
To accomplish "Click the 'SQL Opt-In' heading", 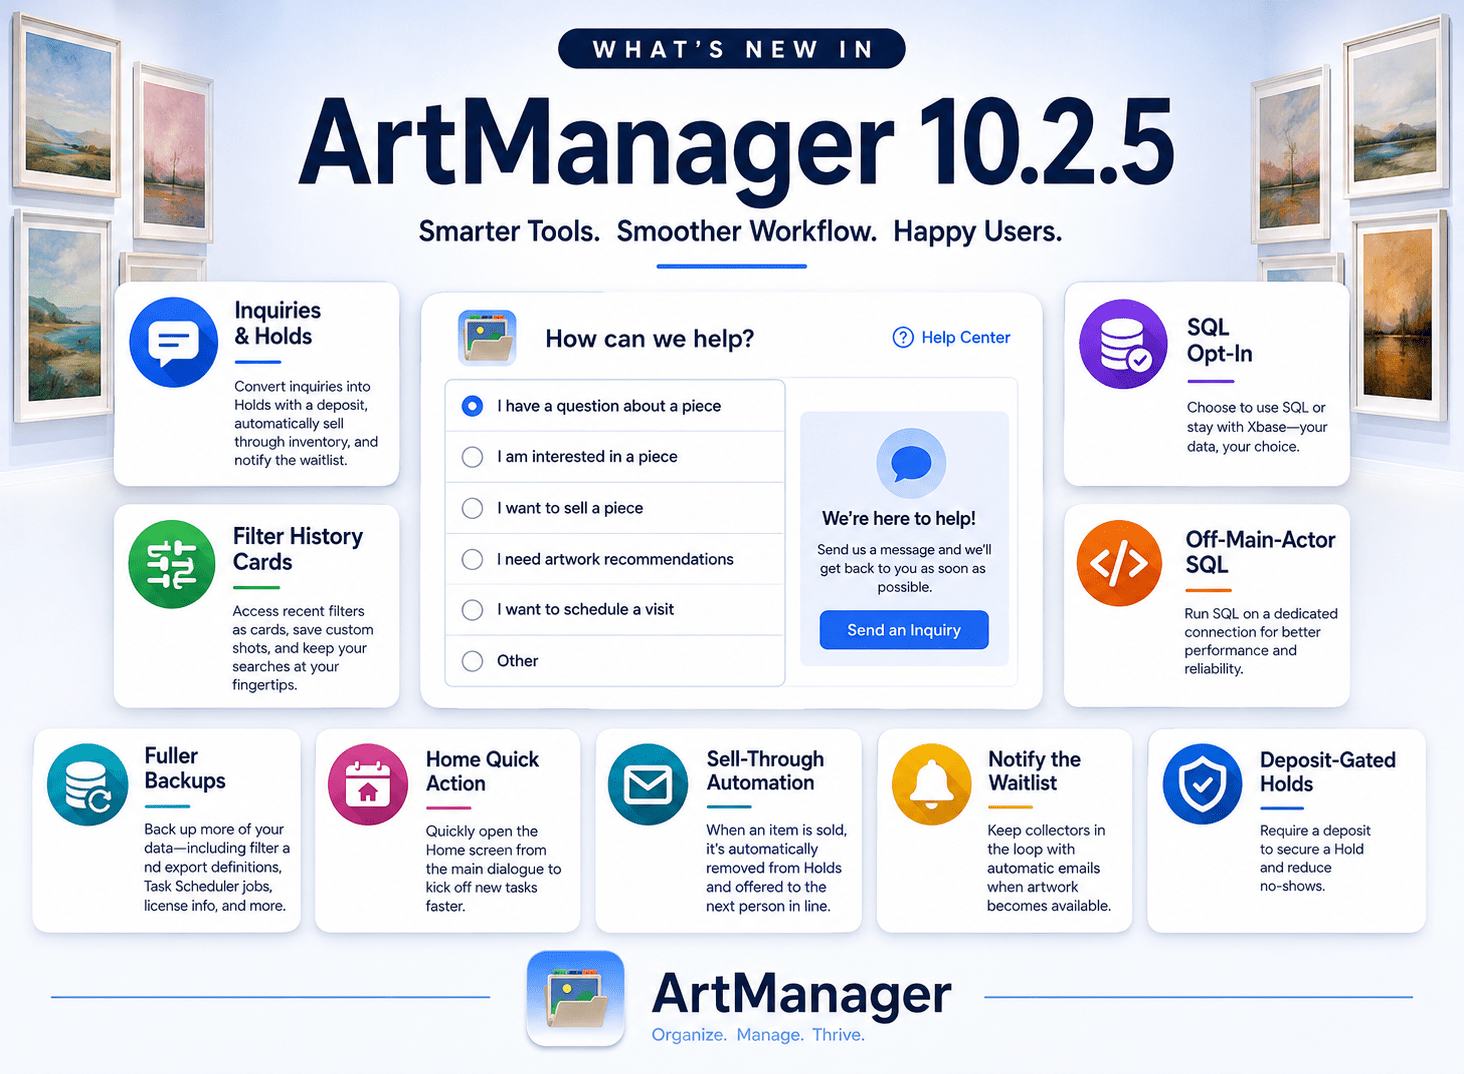I will (1219, 340).
